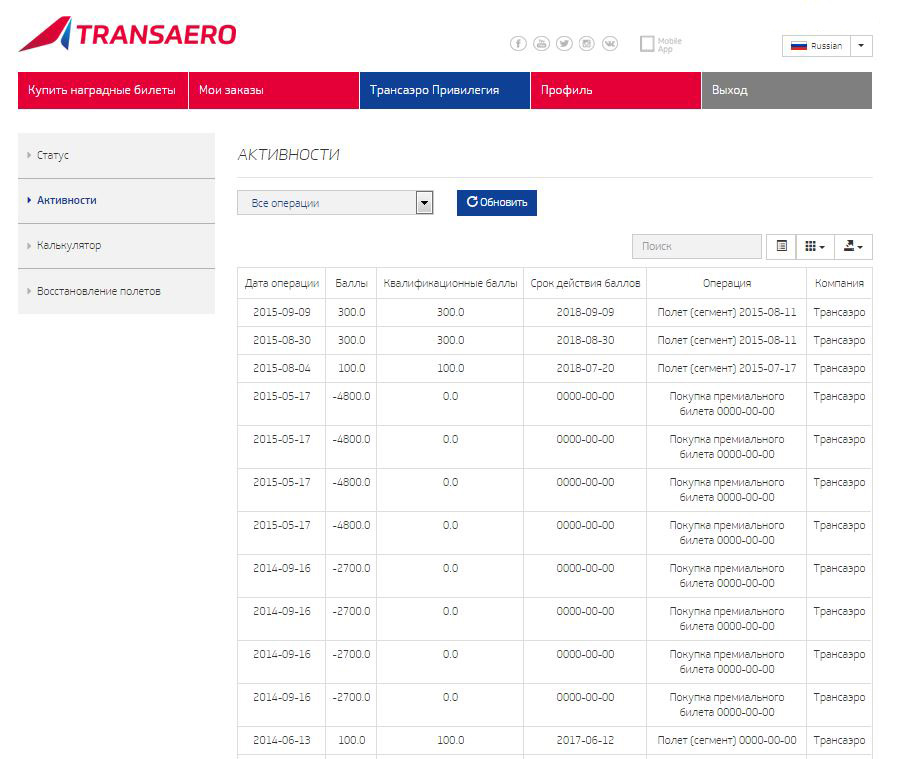Toggle the table card view icon
The height and width of the screenshot is (759, 899).
781,247
